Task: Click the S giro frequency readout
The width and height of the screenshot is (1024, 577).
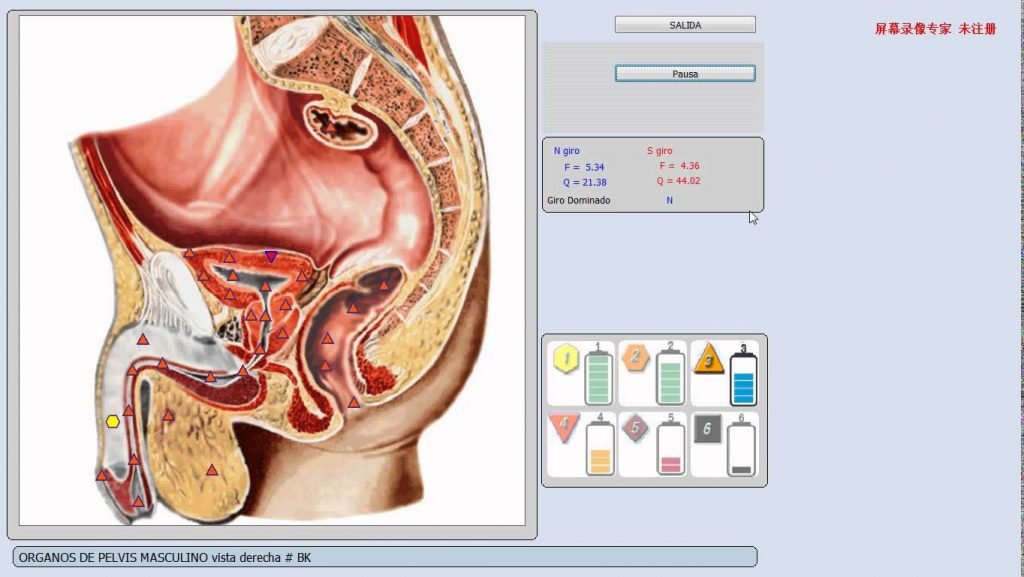Action: click(x=679, y=166)
